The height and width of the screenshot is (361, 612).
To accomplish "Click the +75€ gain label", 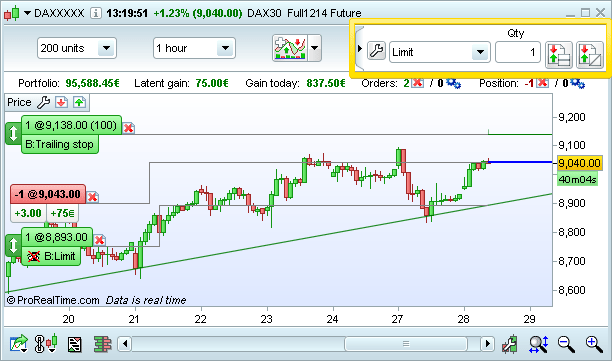I will pyautogui.click(x=62, y=213).
